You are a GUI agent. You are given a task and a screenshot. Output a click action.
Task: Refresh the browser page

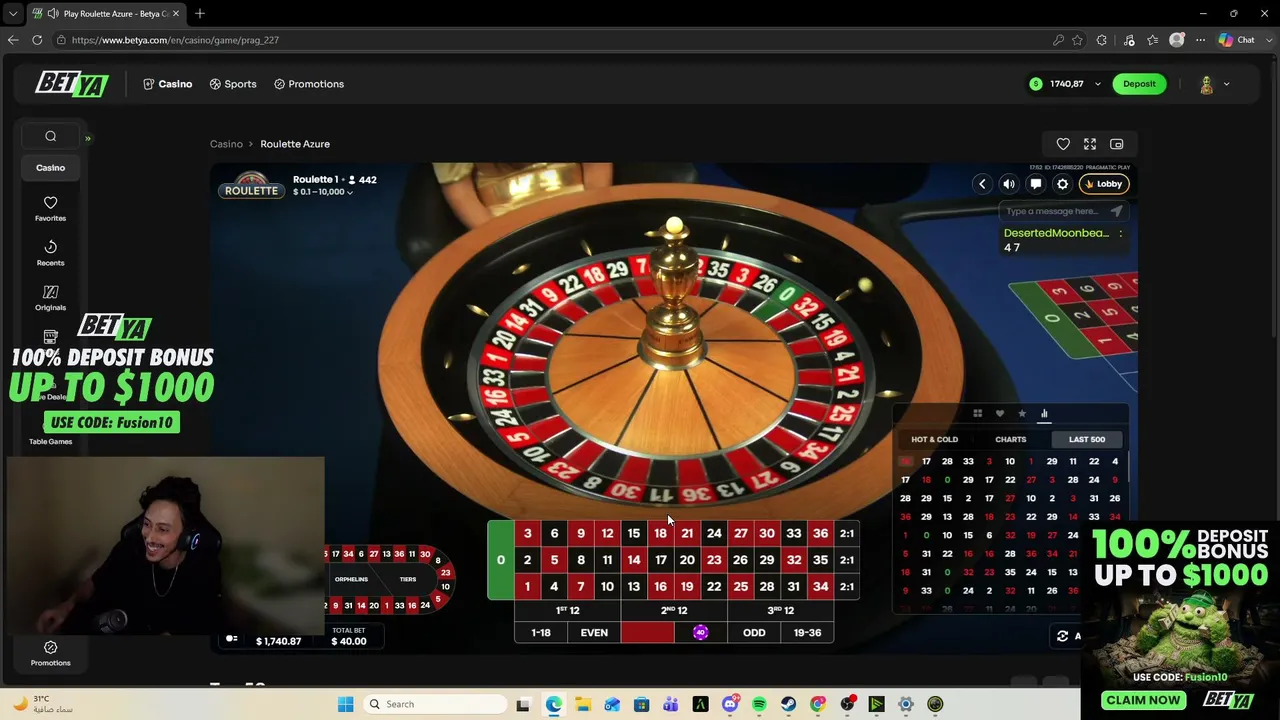coord(37,40)
